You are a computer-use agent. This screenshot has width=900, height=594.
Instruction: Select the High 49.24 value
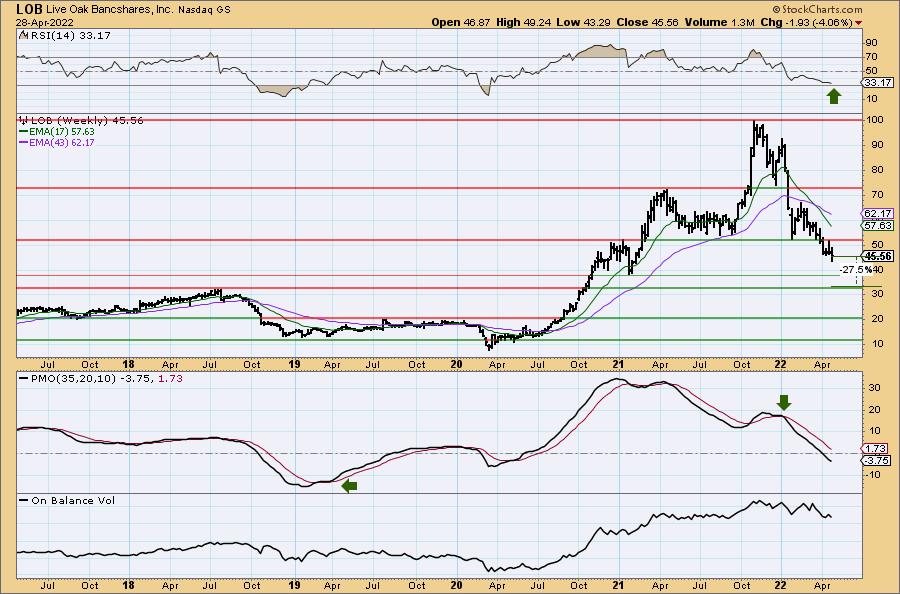[x=522, y=22]
